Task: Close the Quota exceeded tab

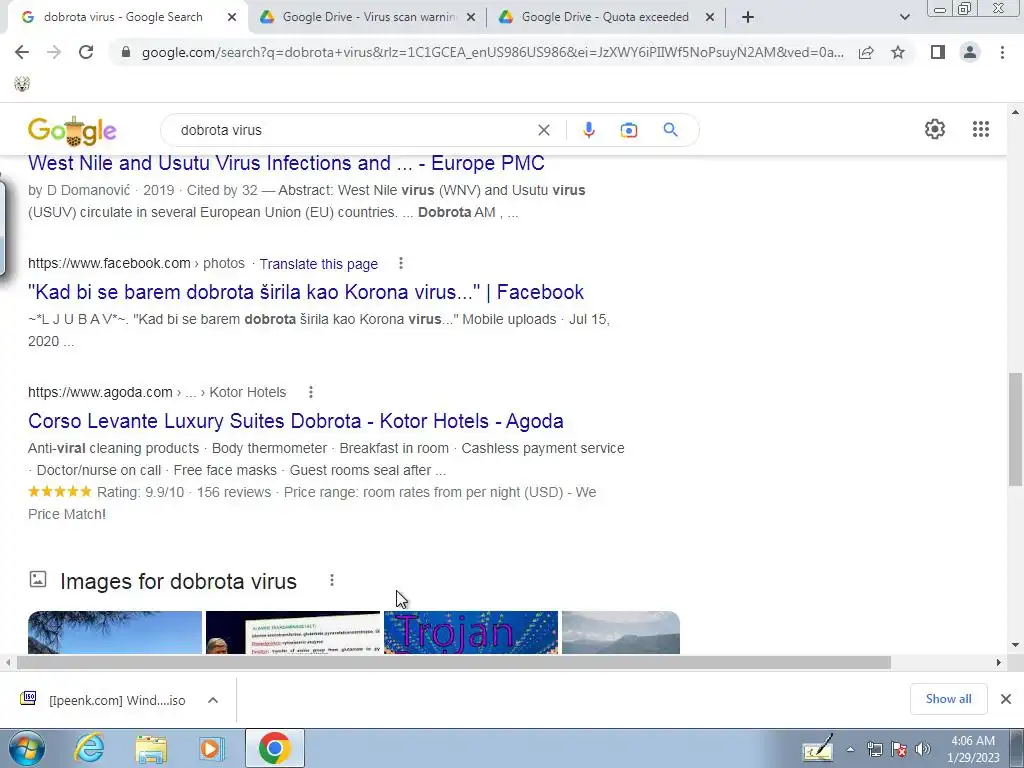Action: coord(710,18)
